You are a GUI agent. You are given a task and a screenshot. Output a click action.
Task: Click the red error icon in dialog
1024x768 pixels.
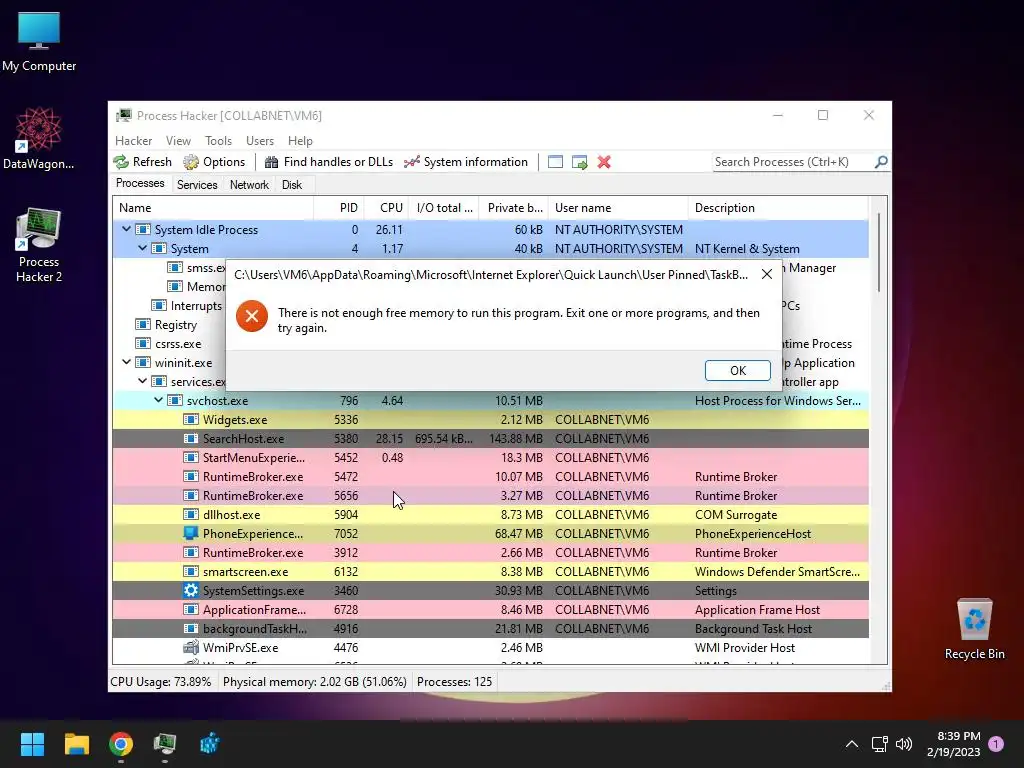coord(251,316)
